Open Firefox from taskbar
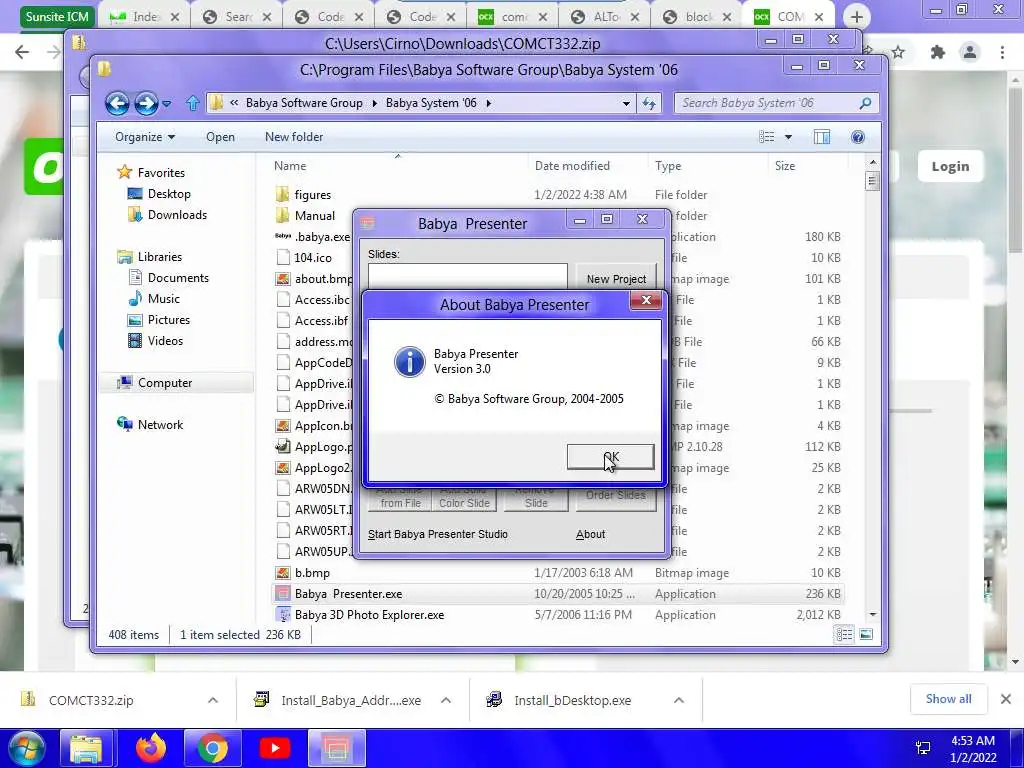The width and height of the screenshot is (1024, 768). click(x=150, y=748)
